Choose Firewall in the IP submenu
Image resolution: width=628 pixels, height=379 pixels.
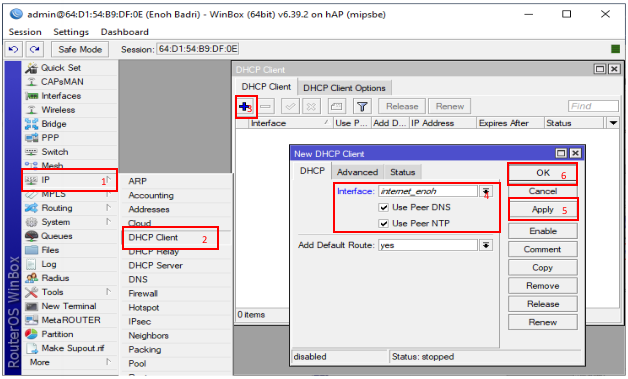point(143,293)
